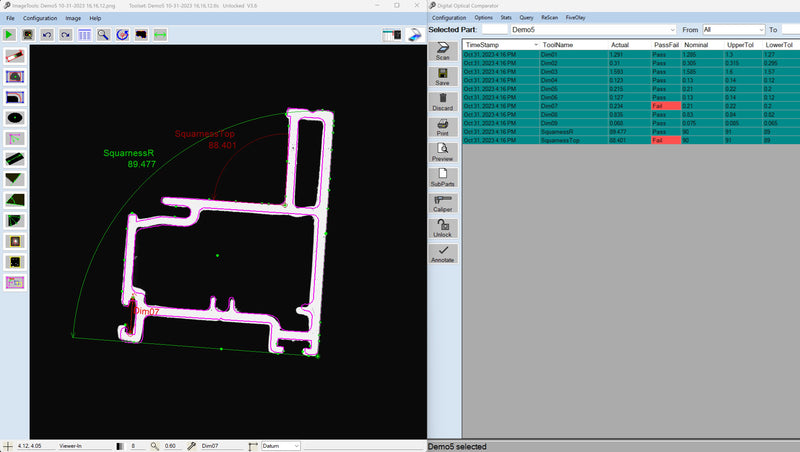The image size is (800, 452).
Task: Click the green double-arrow measure icon
Action: 160,34
